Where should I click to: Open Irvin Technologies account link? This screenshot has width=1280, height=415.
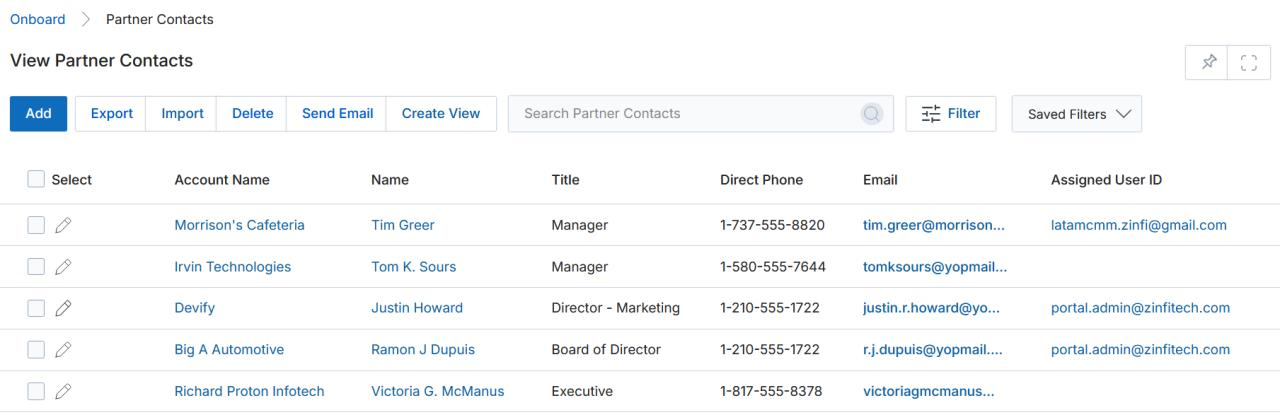point(232,267)
